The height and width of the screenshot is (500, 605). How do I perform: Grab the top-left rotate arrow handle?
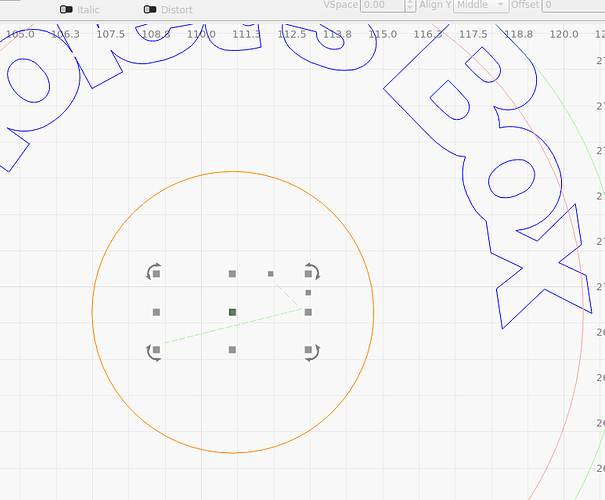pos(154,272)
